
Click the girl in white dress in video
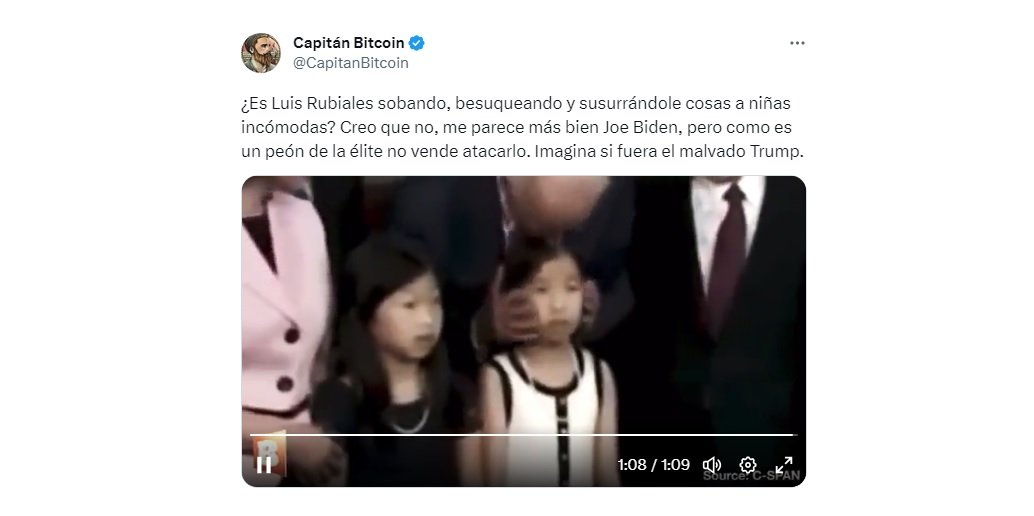[x=549, y=370]
